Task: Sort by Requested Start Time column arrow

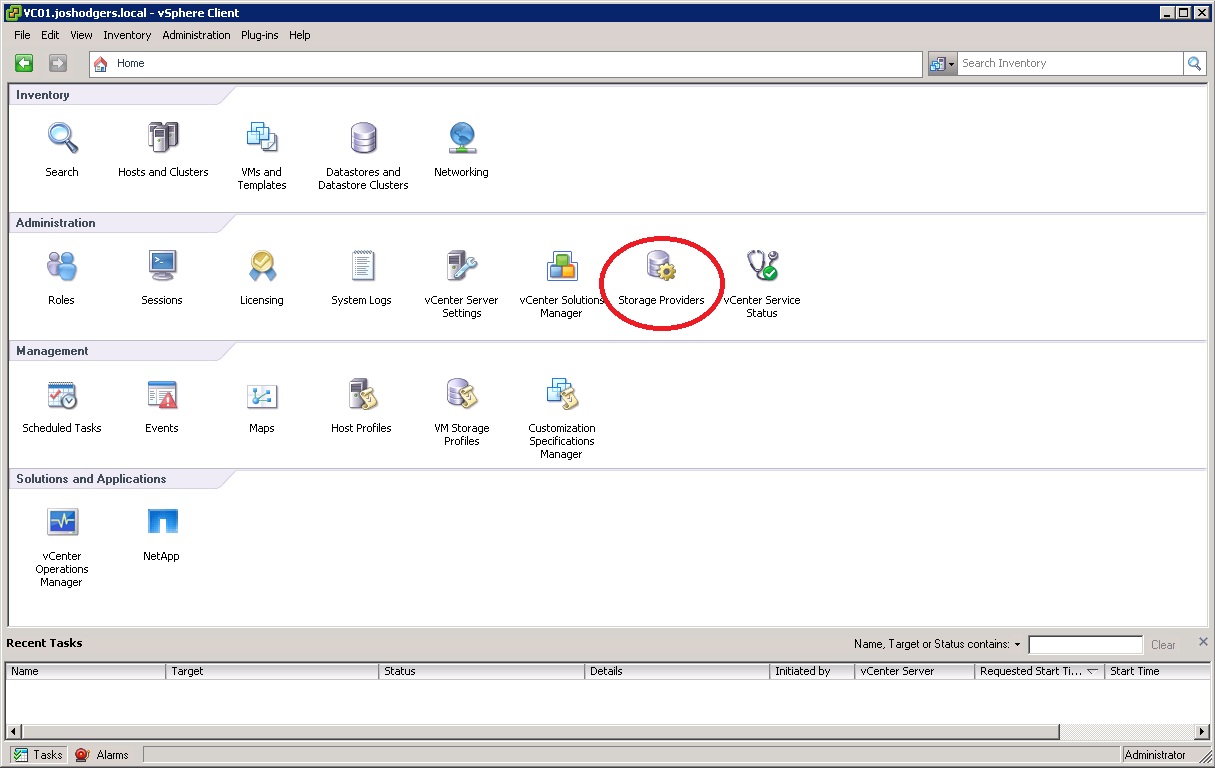Action: coord(1092,671)
